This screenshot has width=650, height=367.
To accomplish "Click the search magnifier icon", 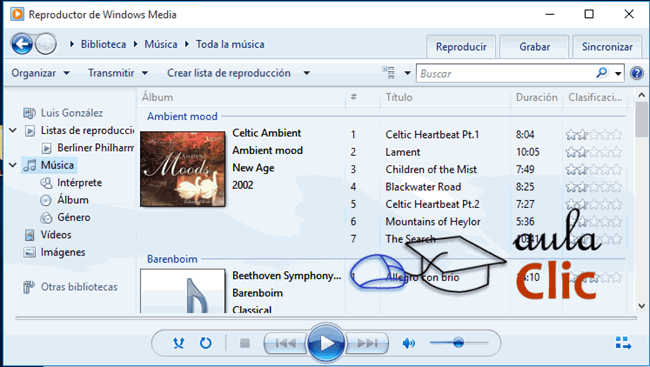I will [601, 73].
